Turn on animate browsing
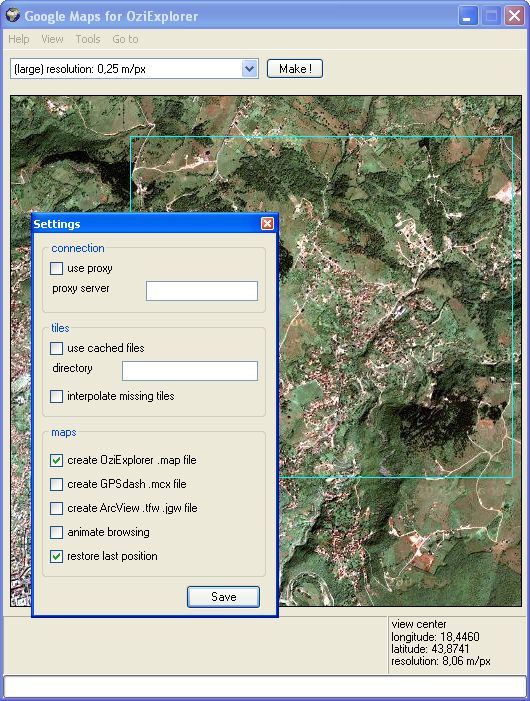The width and height of the screenshot is (530, 701). [x=56, y=532]
